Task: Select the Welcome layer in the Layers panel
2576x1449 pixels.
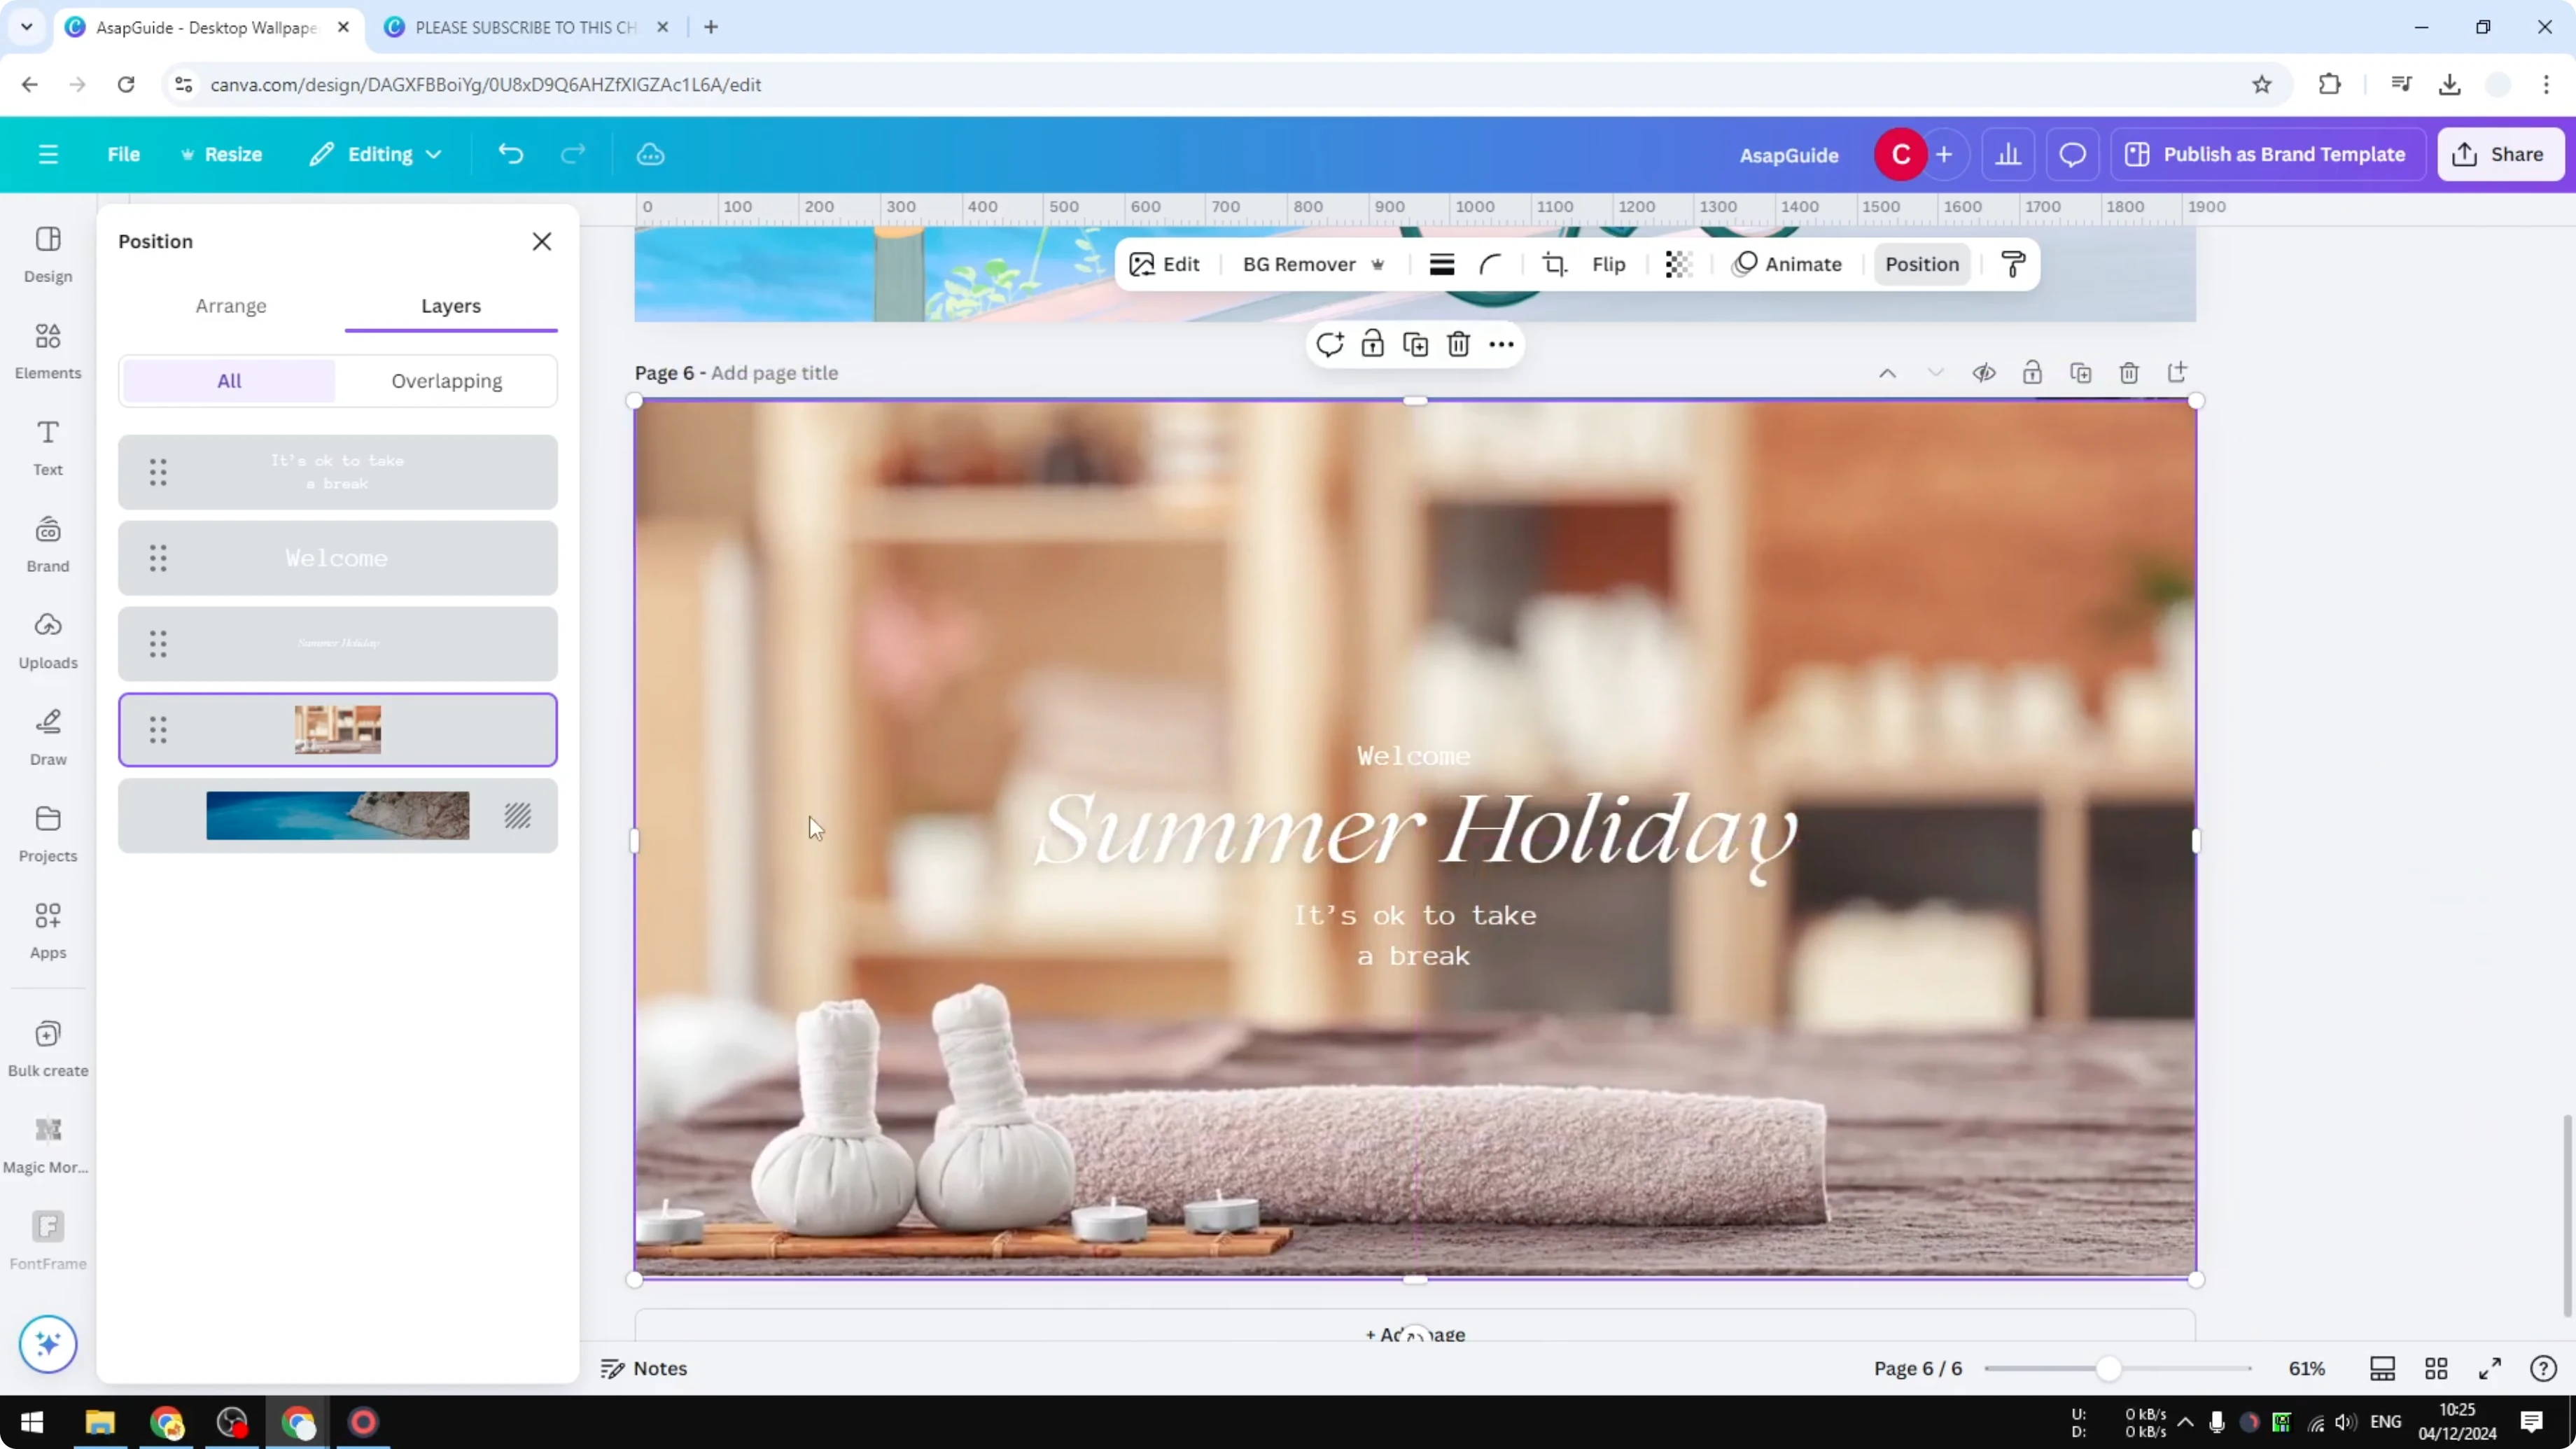Action: coord(338,558)
